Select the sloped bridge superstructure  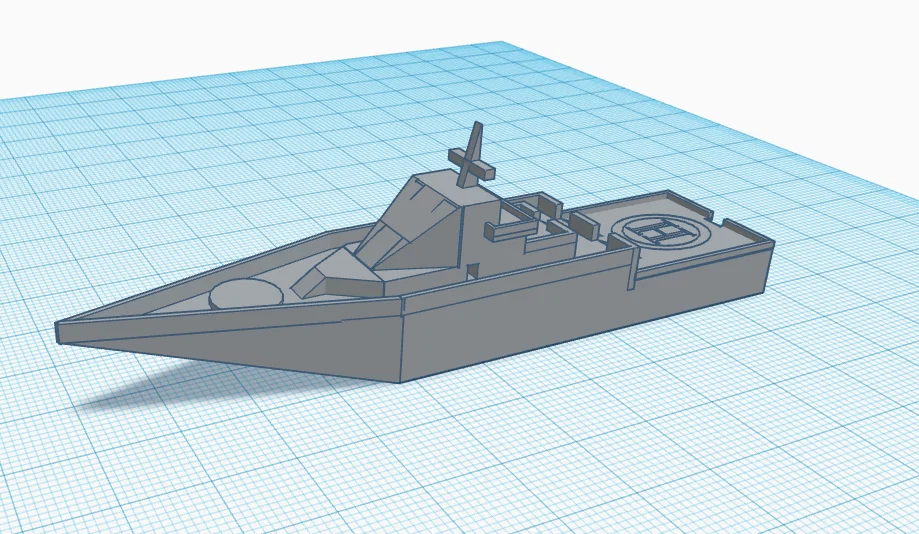(428, 223)
